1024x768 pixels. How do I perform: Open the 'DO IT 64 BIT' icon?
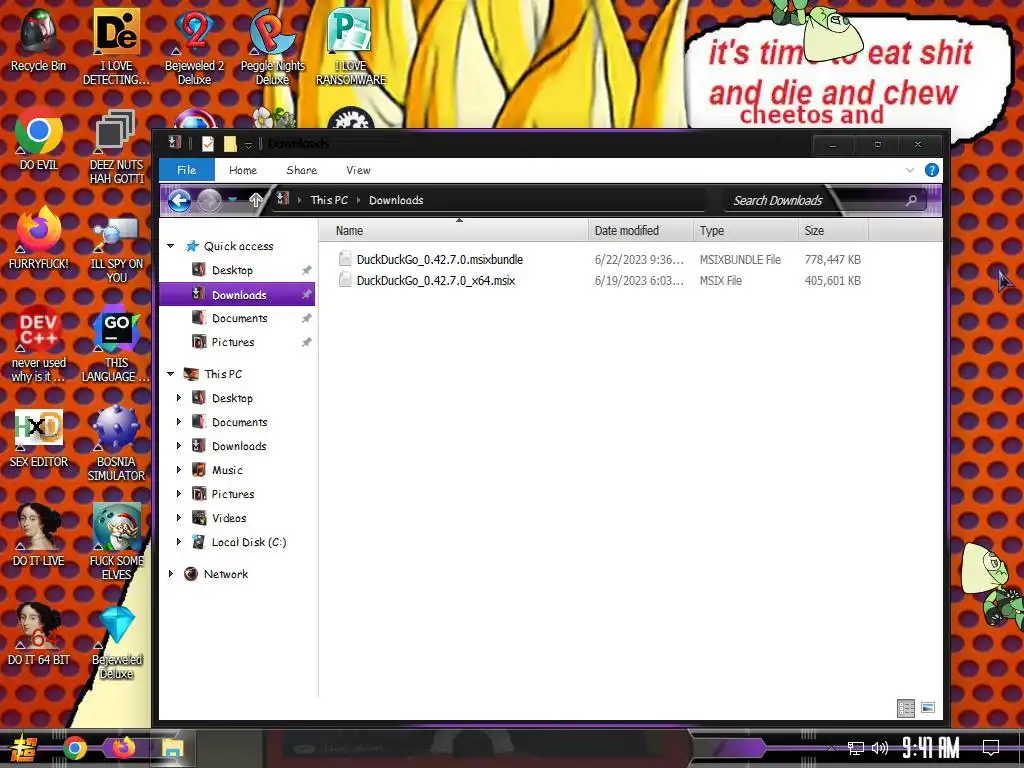click(x=38, y=633)
